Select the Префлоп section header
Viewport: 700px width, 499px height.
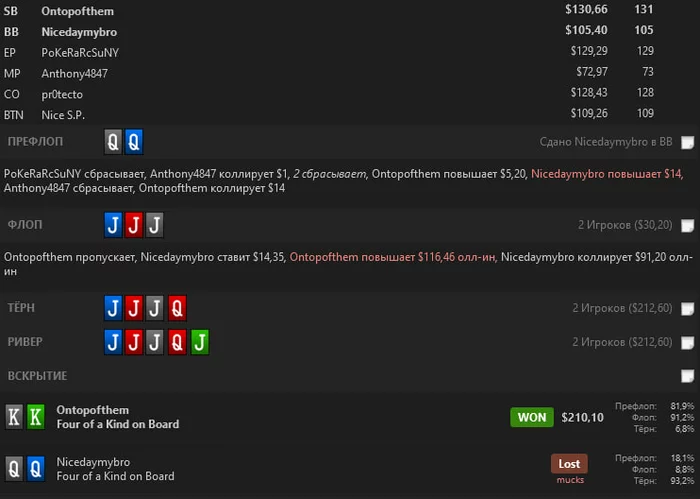click(x=35, y=141)
